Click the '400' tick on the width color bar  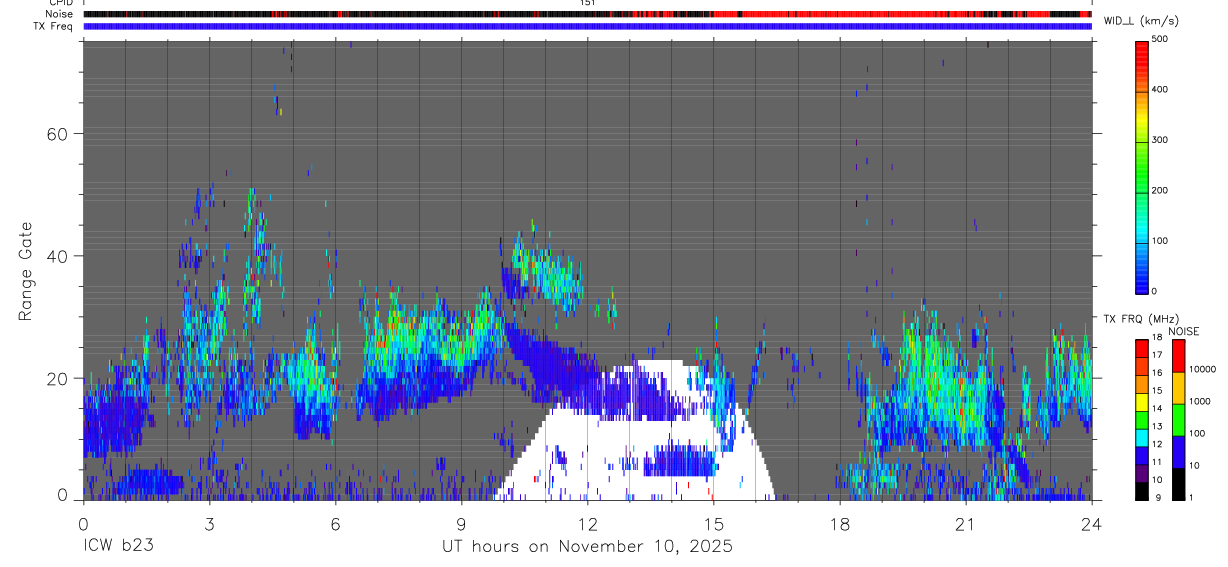tap(1161, 90)
